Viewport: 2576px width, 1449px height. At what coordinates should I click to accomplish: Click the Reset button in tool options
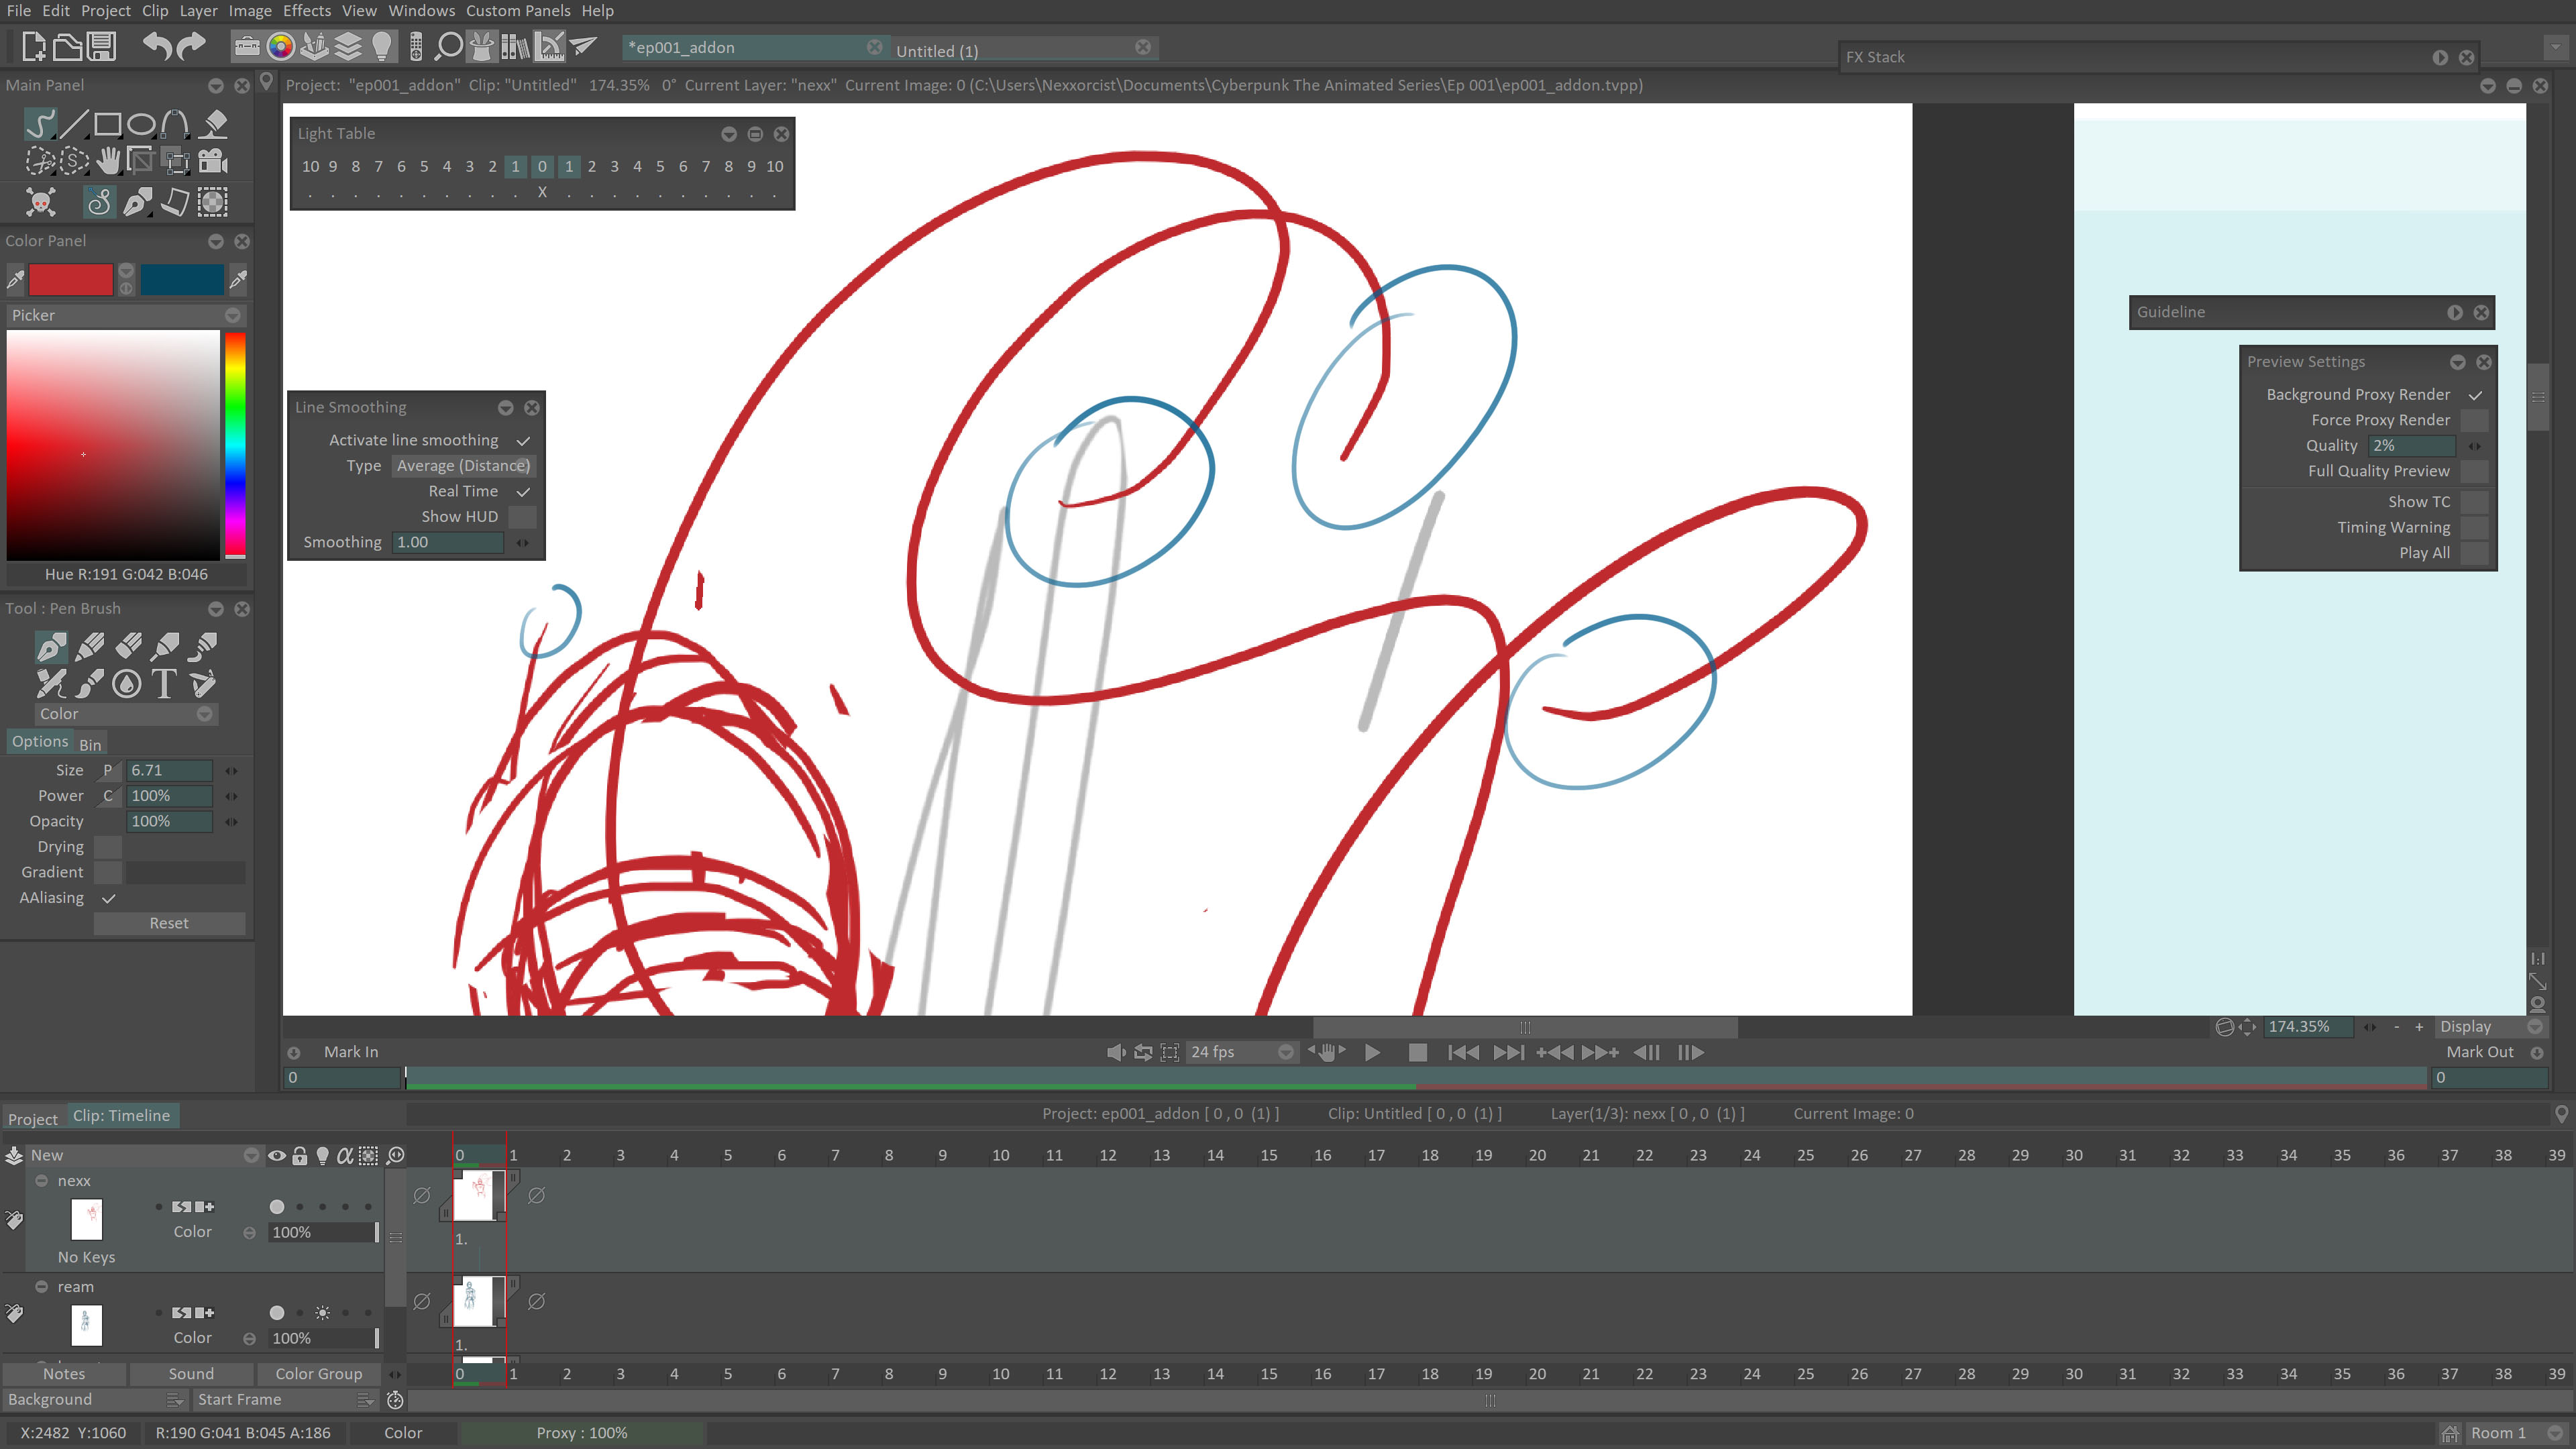pyautogui.click(x=169, y=923)
